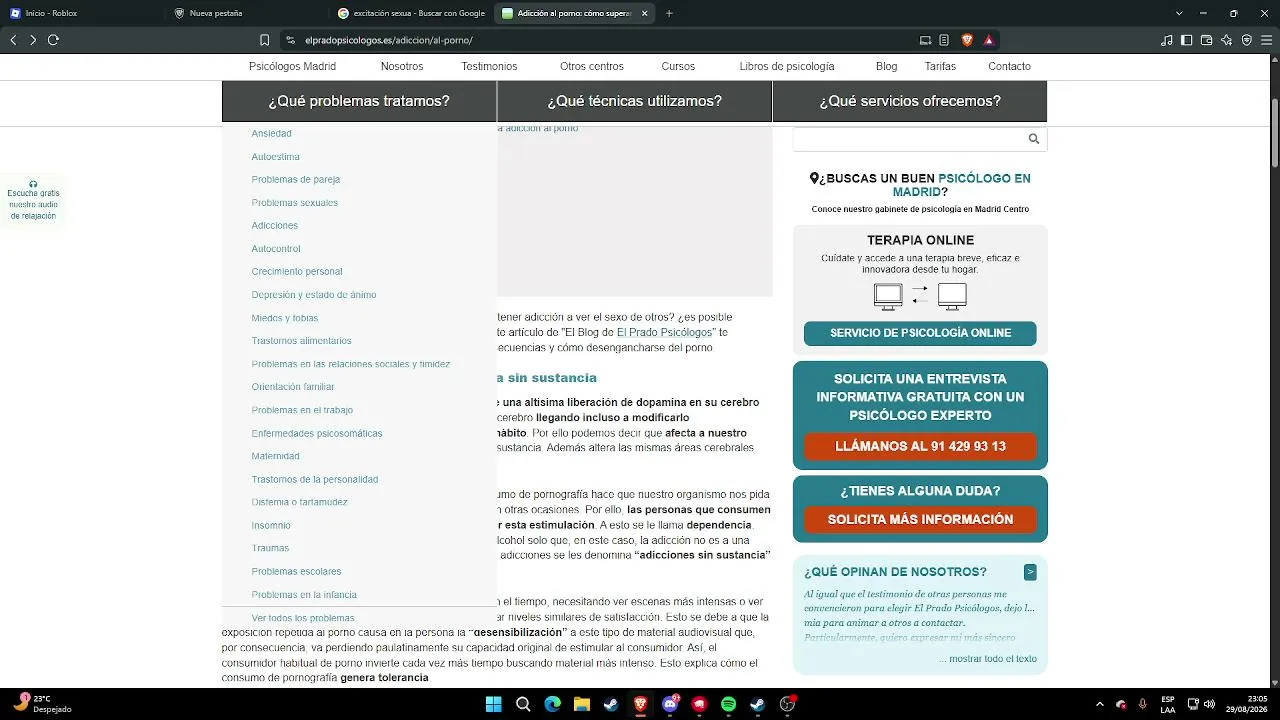Open Testimonios menu item
Viewport: 1280px width, 720px height.
pos(489,66)
